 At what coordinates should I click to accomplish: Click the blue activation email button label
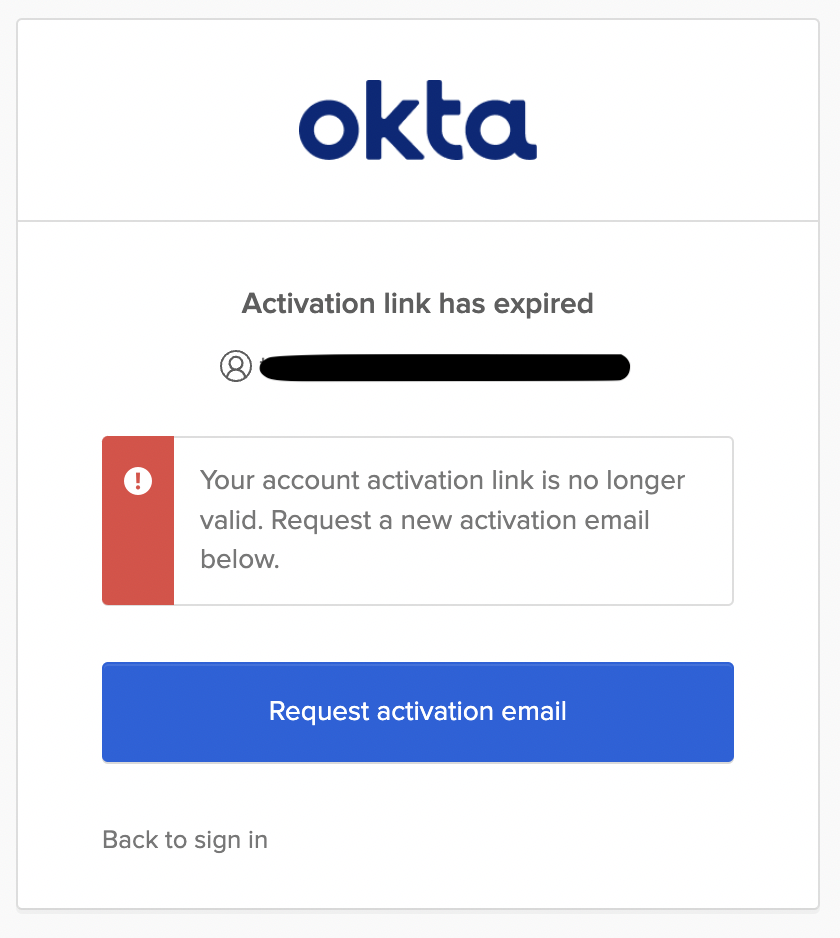click(x=418, y=712)
